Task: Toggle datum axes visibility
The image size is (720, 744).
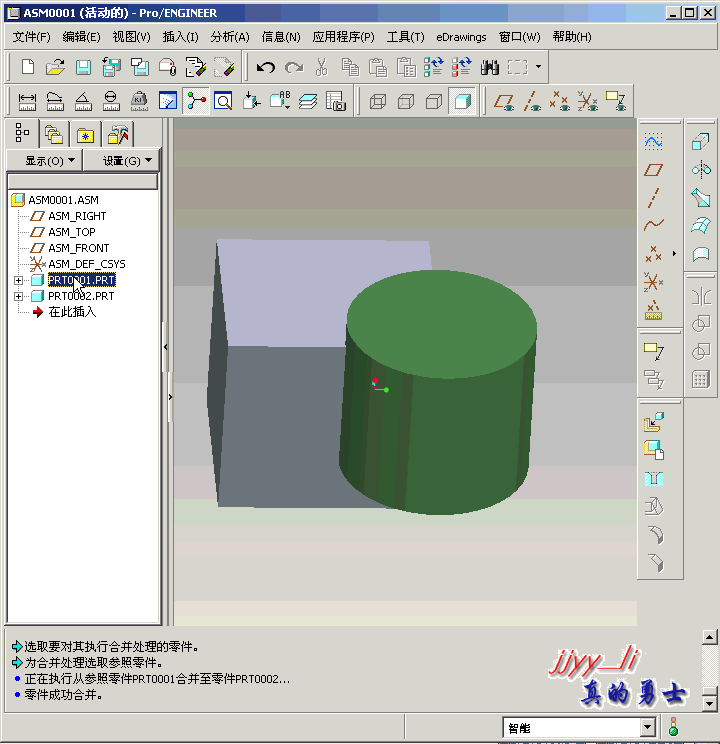Action: 532,101
